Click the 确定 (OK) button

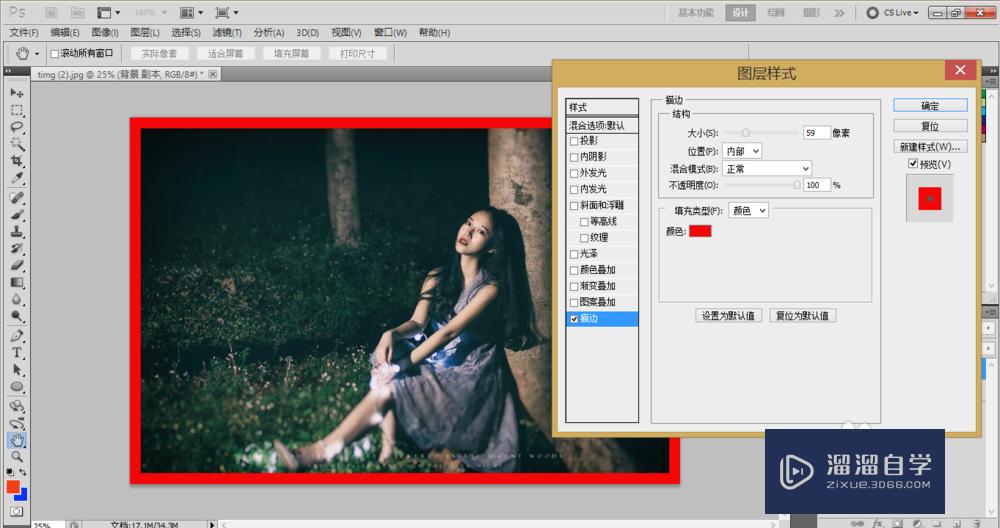point(930,105)
